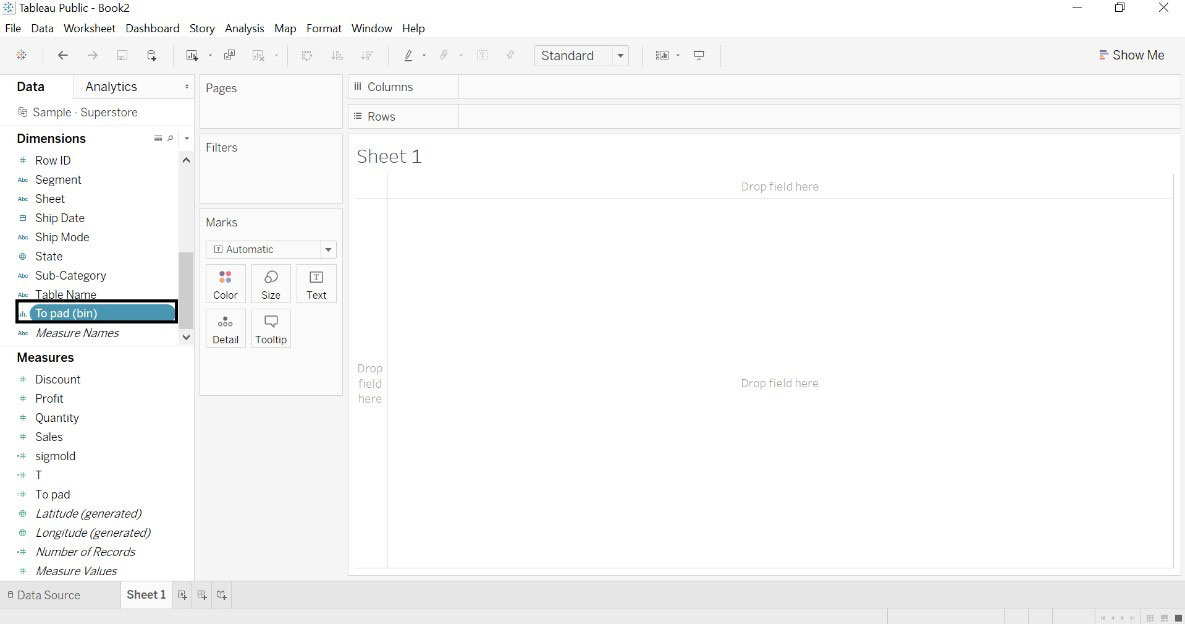Select the Ship Mode dimension
Image resolution: width=1185 pixels, height=624 pixels.
pyautogui.click(x=62, y=237)
